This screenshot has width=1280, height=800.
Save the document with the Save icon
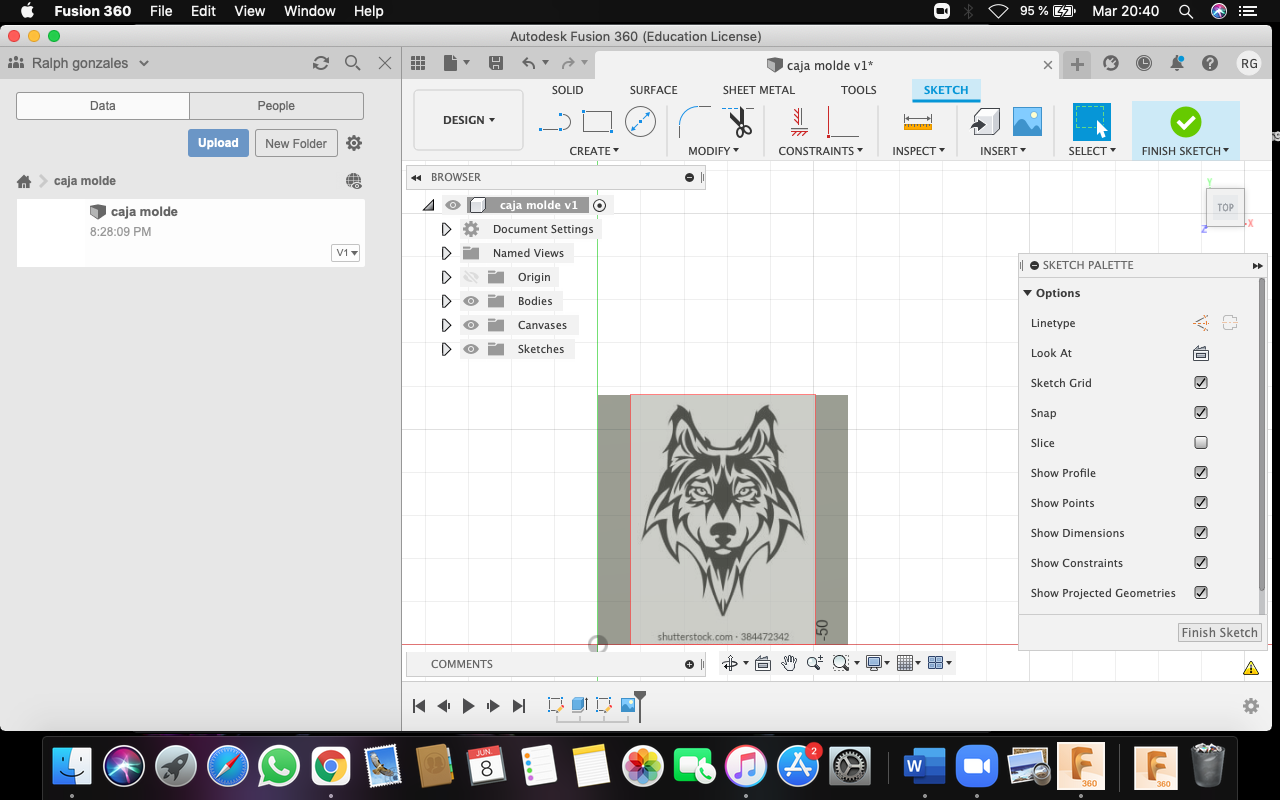click(x=496, y=63)
